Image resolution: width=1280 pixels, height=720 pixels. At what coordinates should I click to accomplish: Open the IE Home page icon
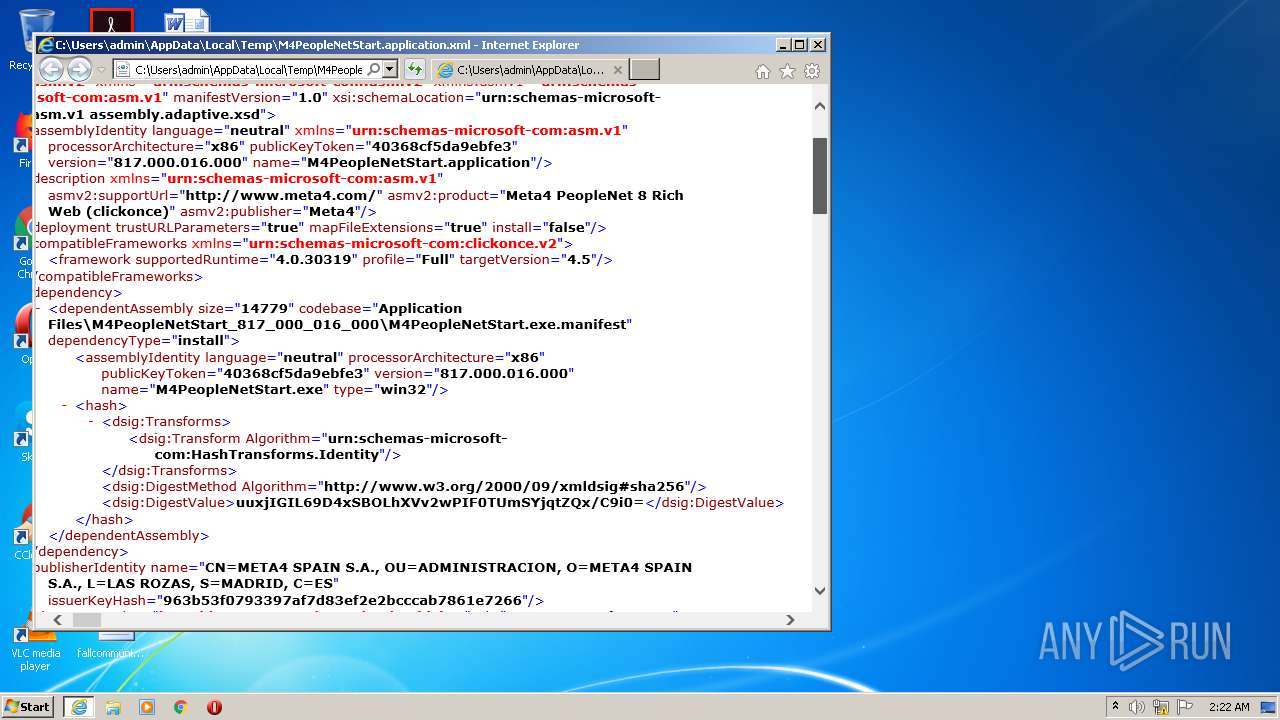coord(763,71)
